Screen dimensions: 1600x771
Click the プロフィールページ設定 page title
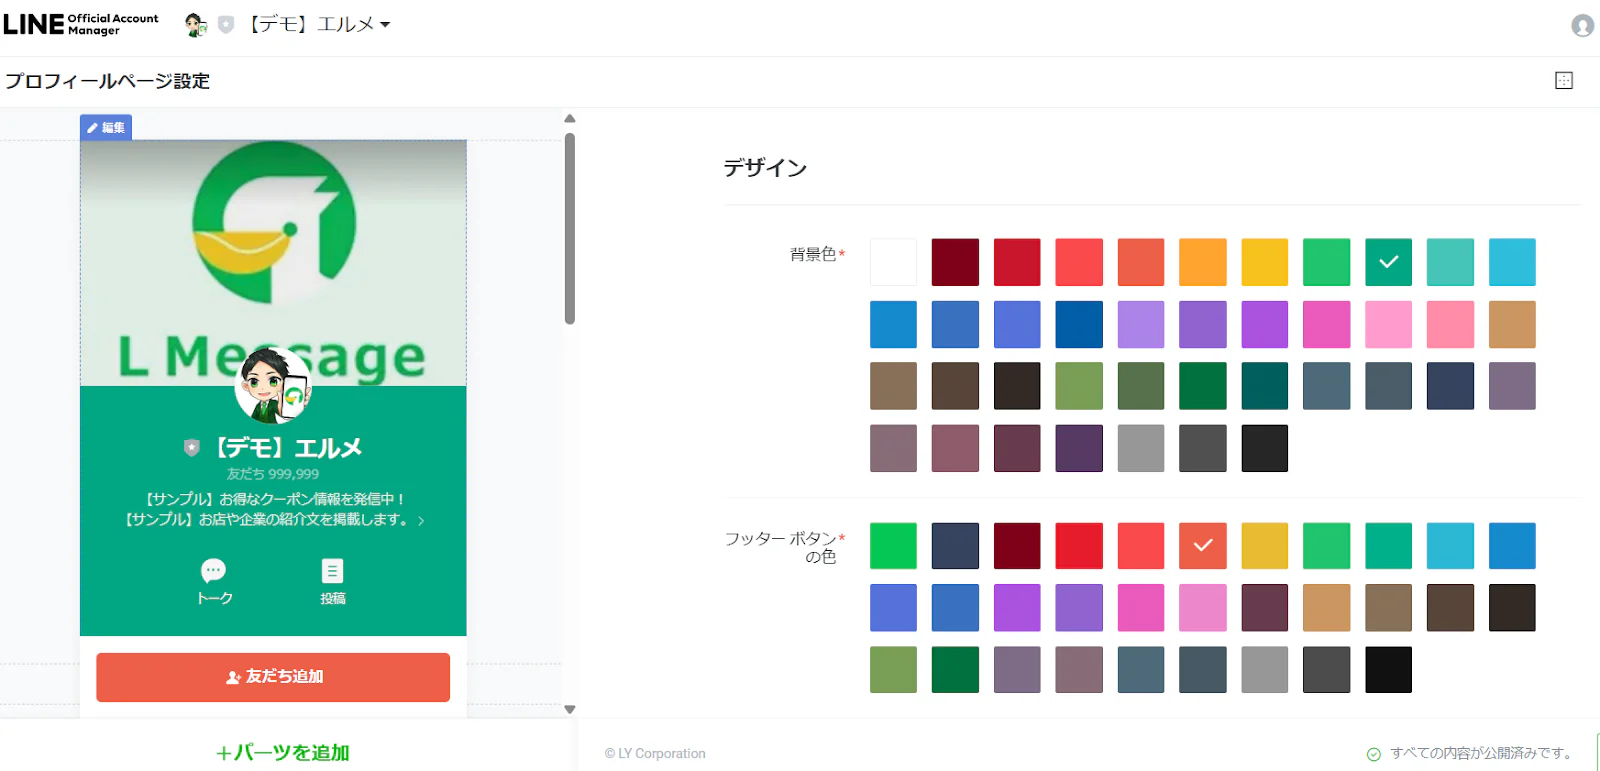pyautogui.click(x=107, y=81)
